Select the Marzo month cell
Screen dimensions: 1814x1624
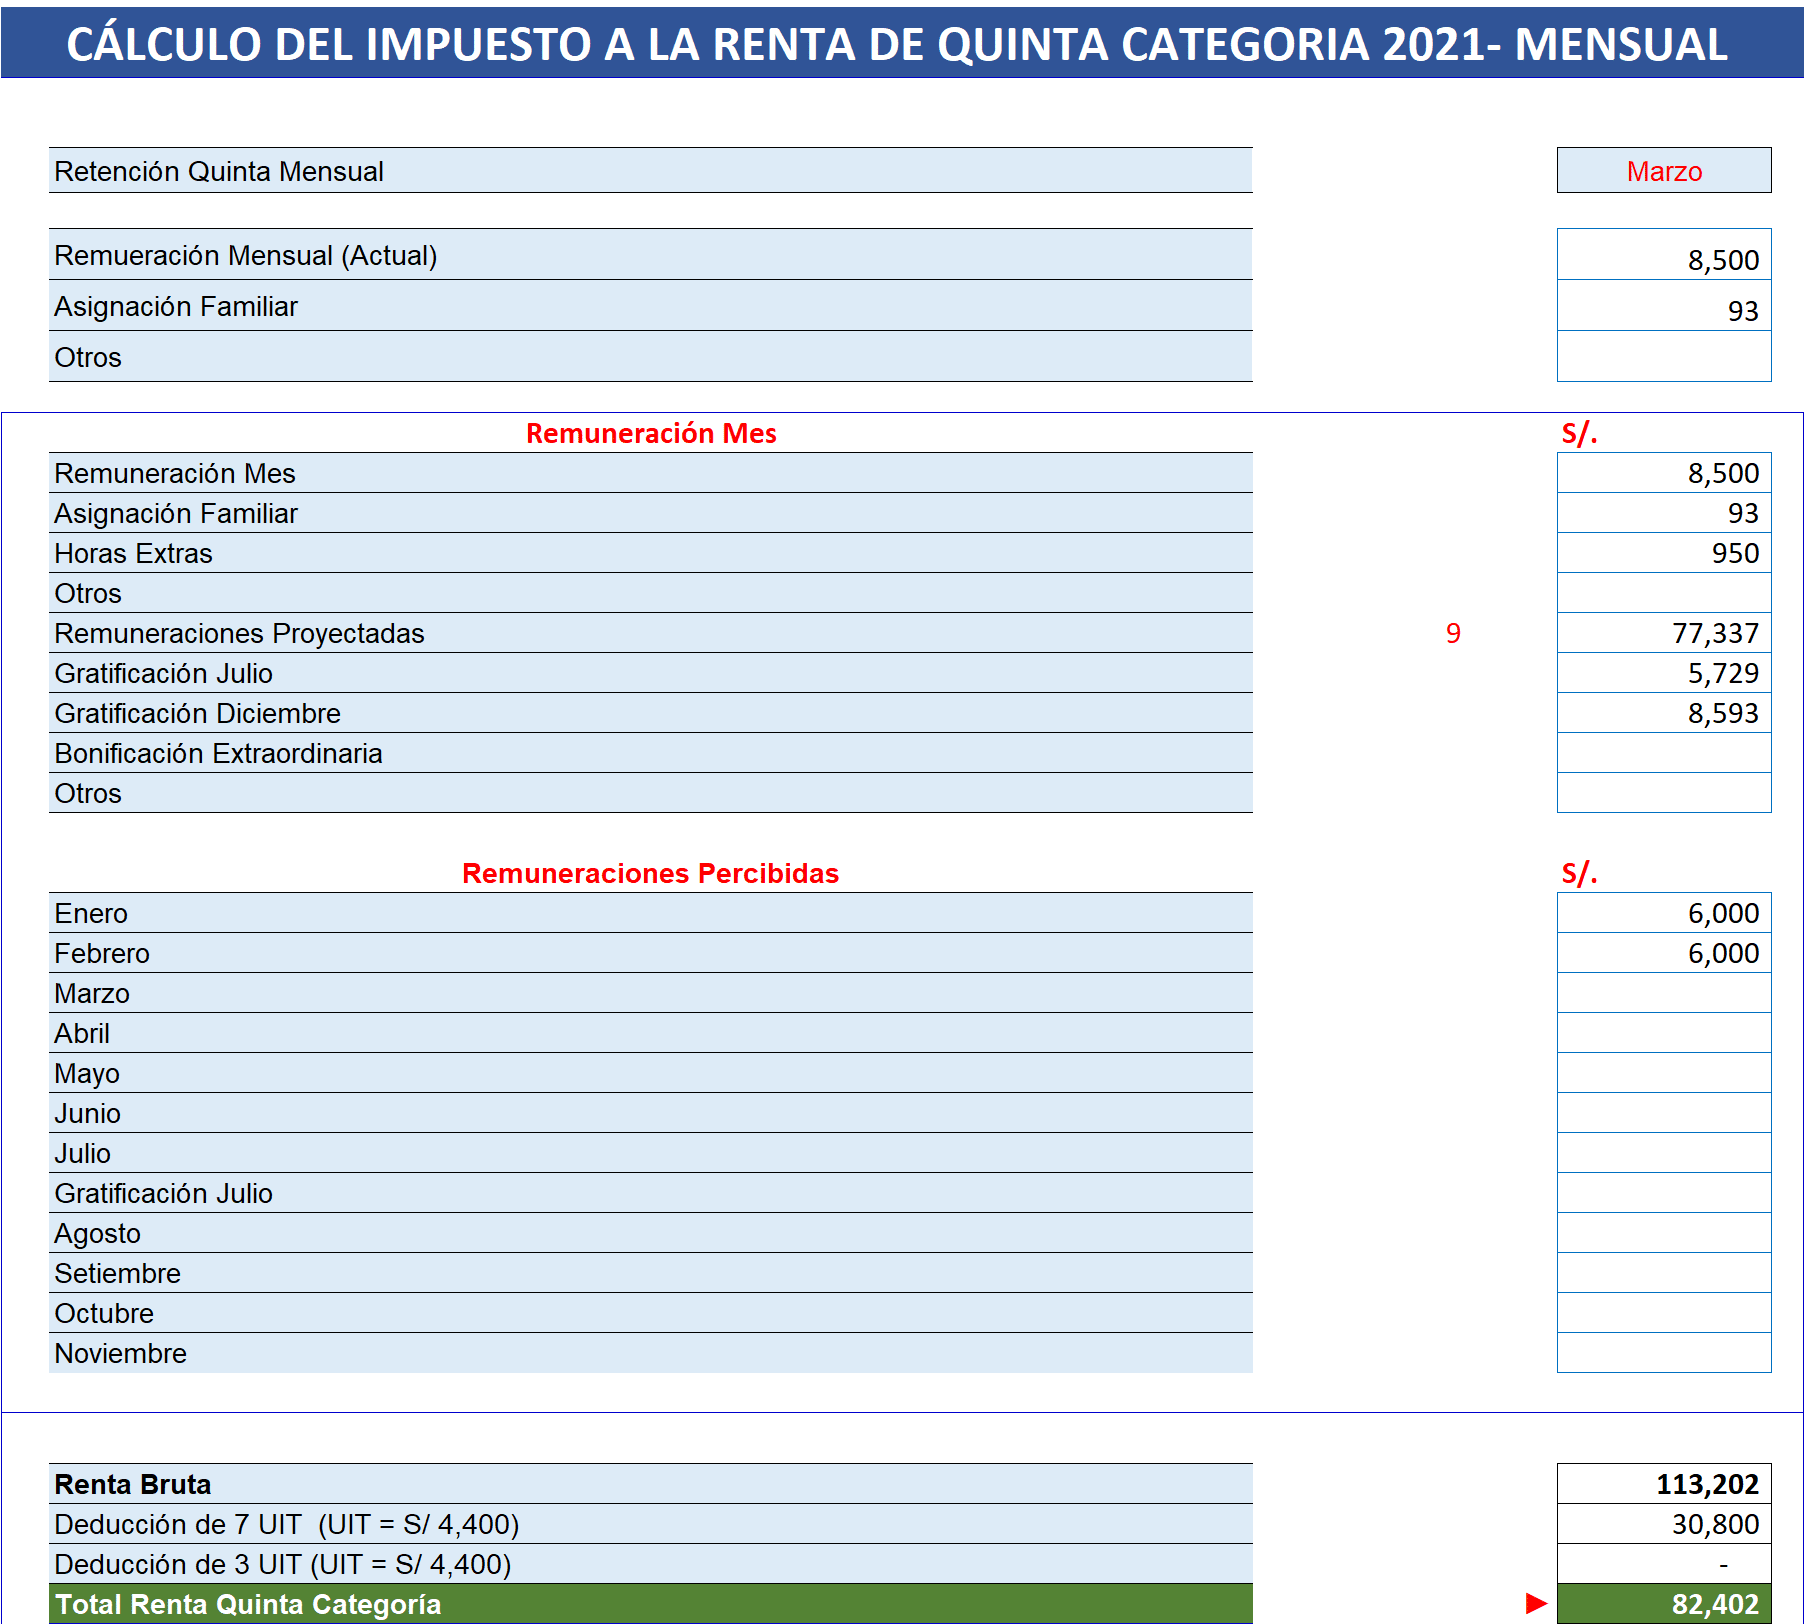pyautogui.click(x=1663, y=171)
